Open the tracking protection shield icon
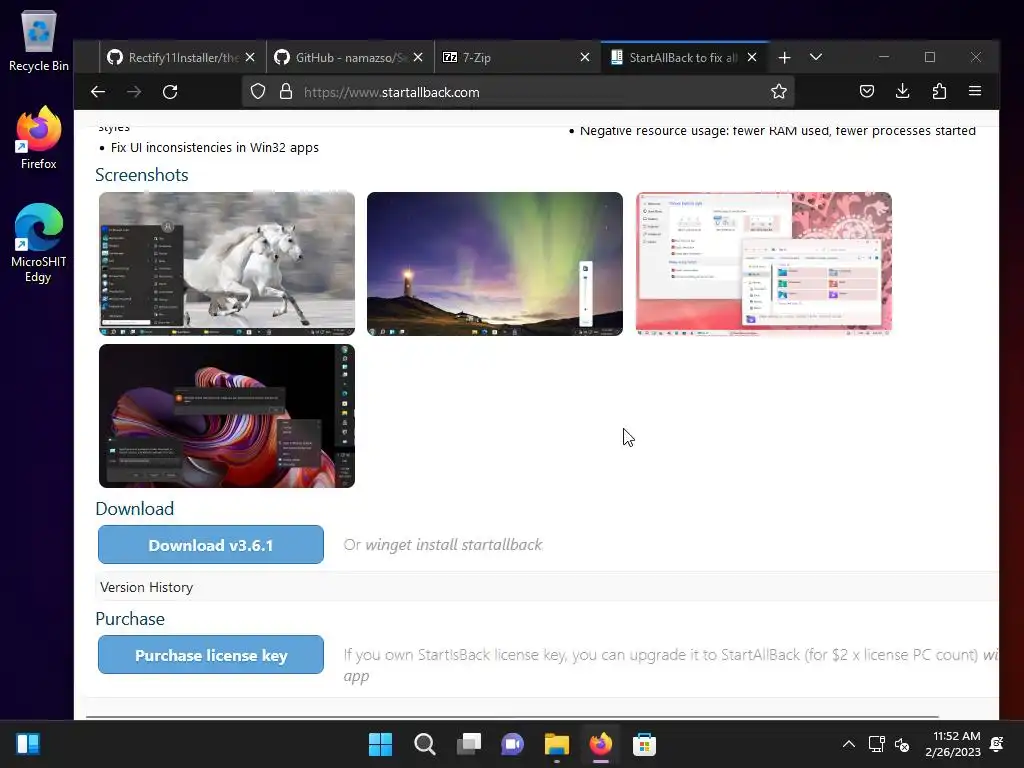1024x768 pixels. pyautogui.click(x=258, y=92)
